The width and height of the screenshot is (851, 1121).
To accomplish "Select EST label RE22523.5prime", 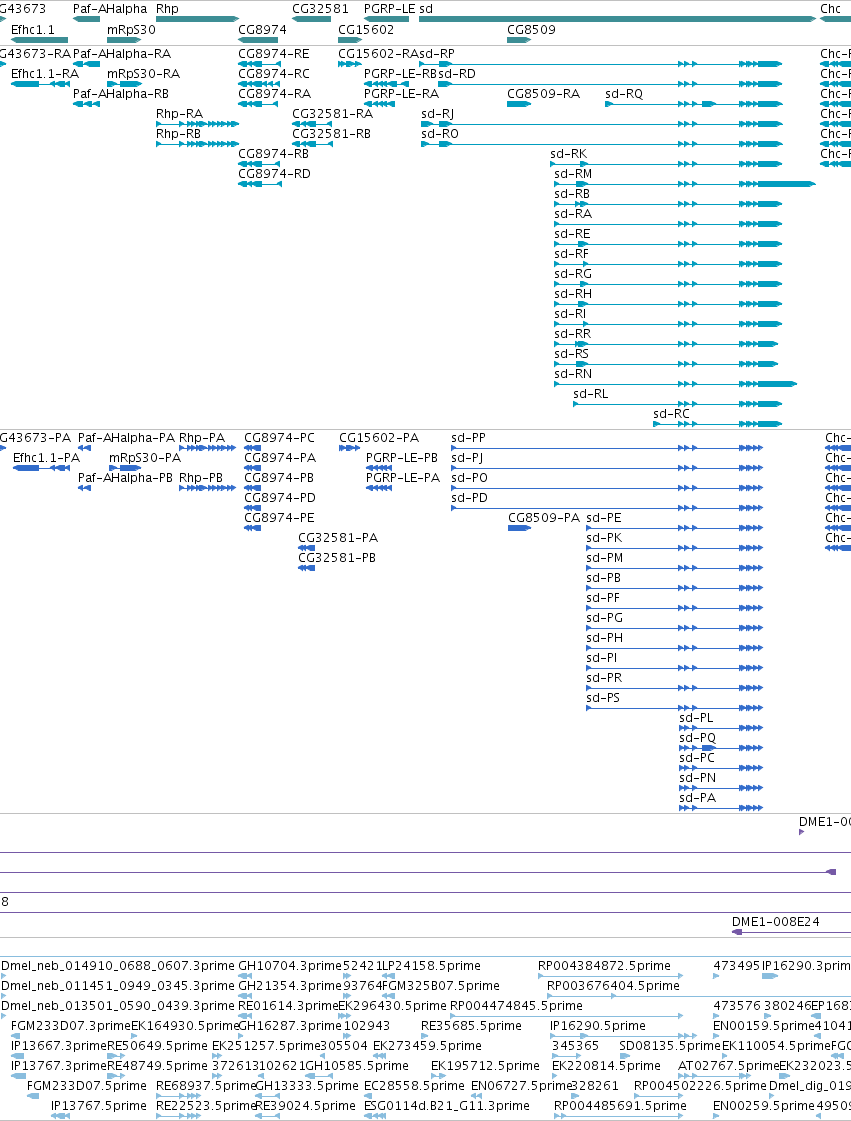I will (205, 1106).
